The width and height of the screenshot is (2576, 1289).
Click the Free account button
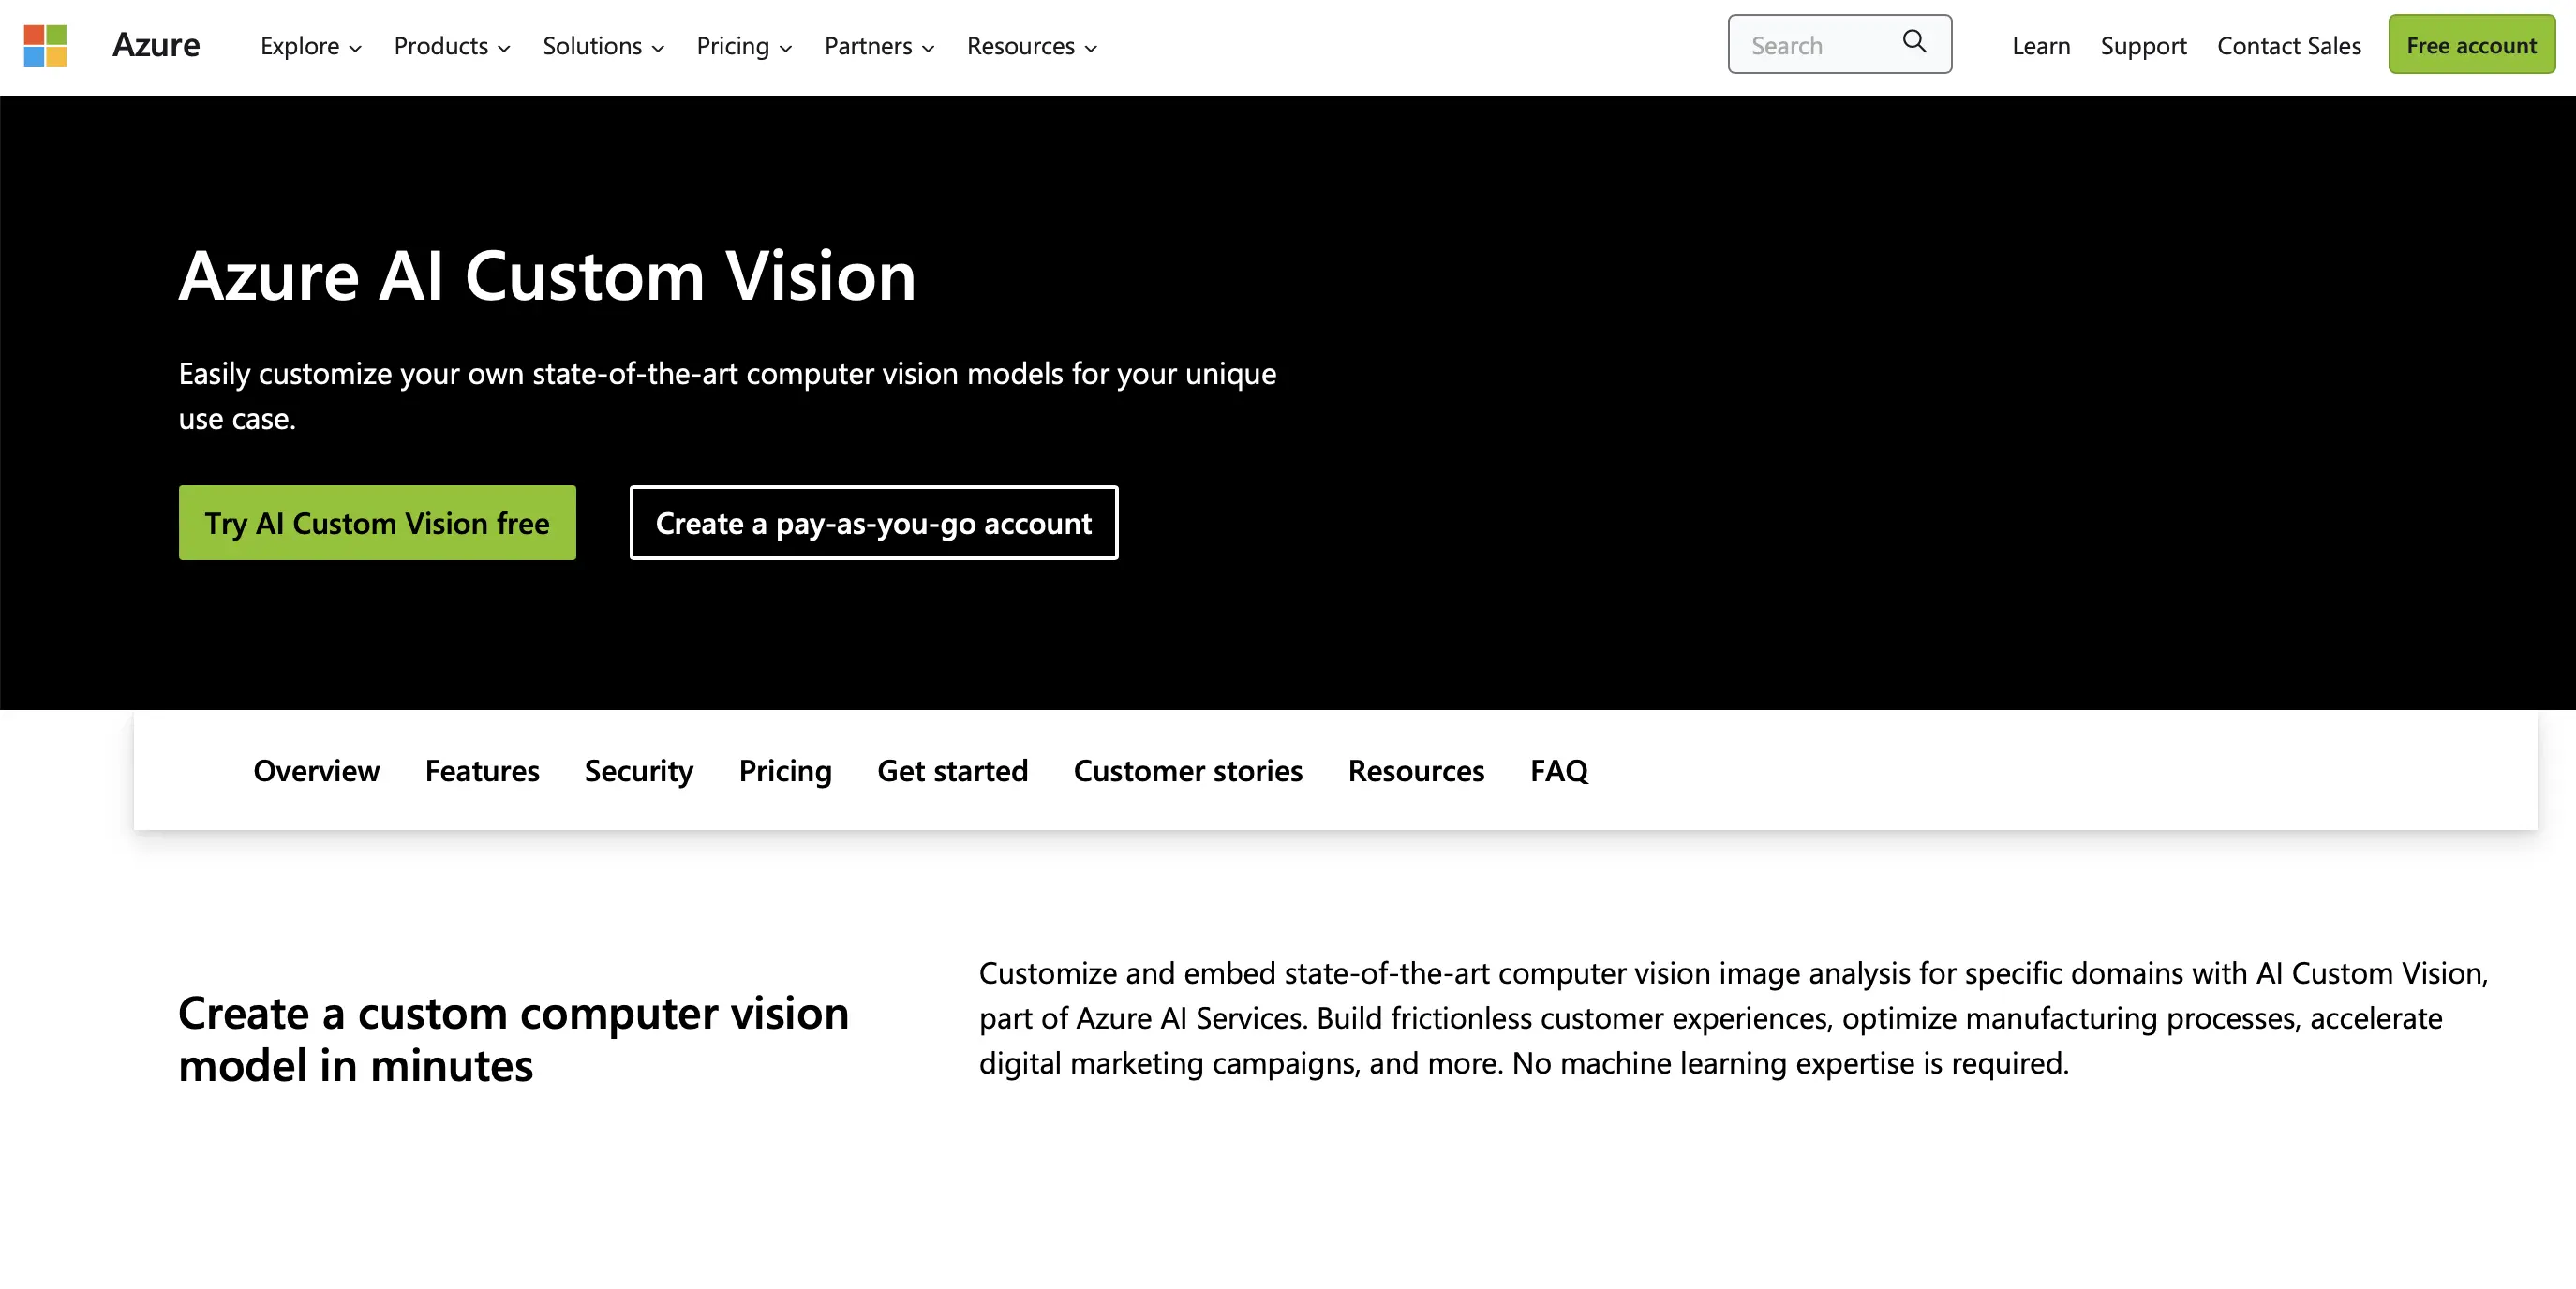coord(2472,44)
